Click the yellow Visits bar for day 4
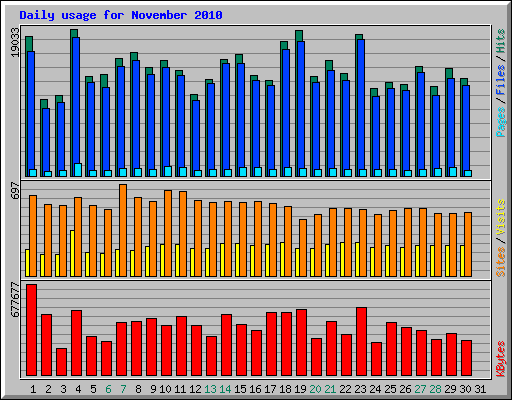 coord(72,253)
